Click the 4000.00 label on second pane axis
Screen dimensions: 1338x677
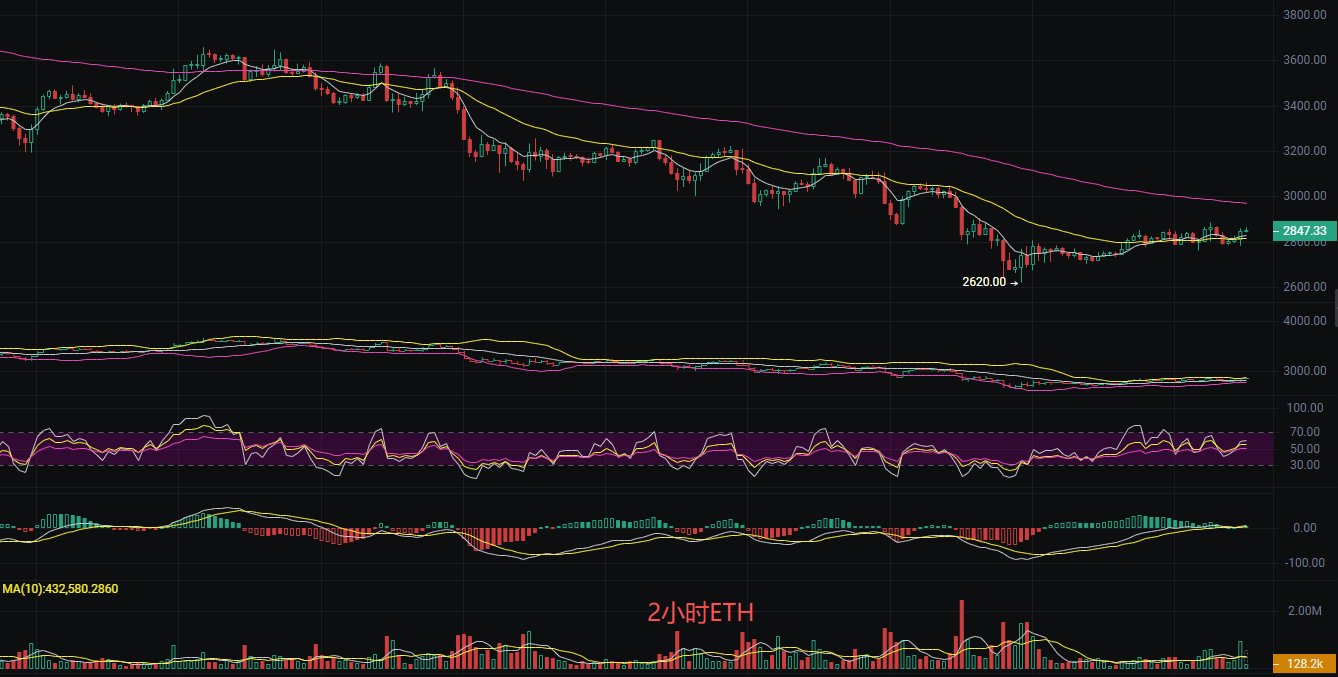[x=1305, y=321]
